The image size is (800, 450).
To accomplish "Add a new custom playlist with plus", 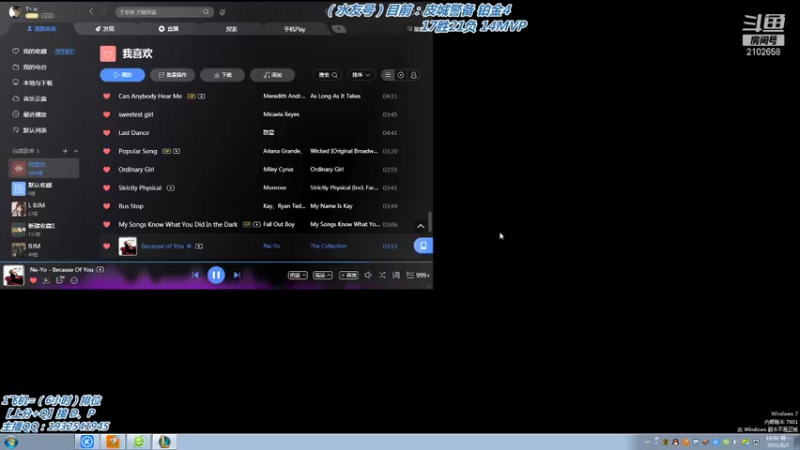I will [65, 151].
